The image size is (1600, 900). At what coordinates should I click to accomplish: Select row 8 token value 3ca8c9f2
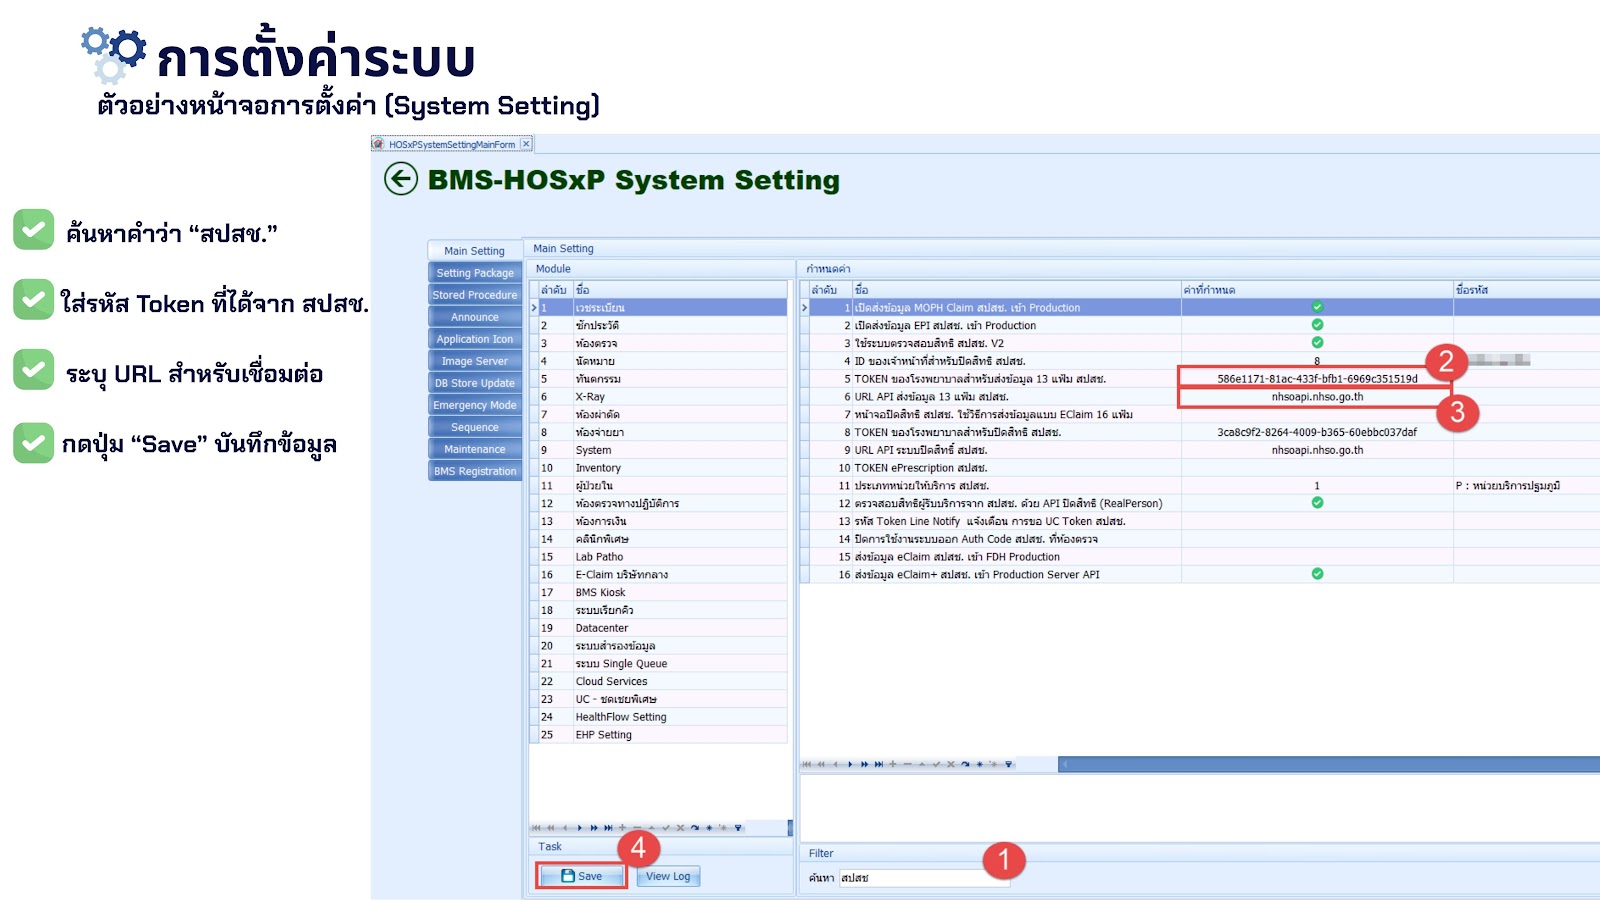tap(1317, 432)
